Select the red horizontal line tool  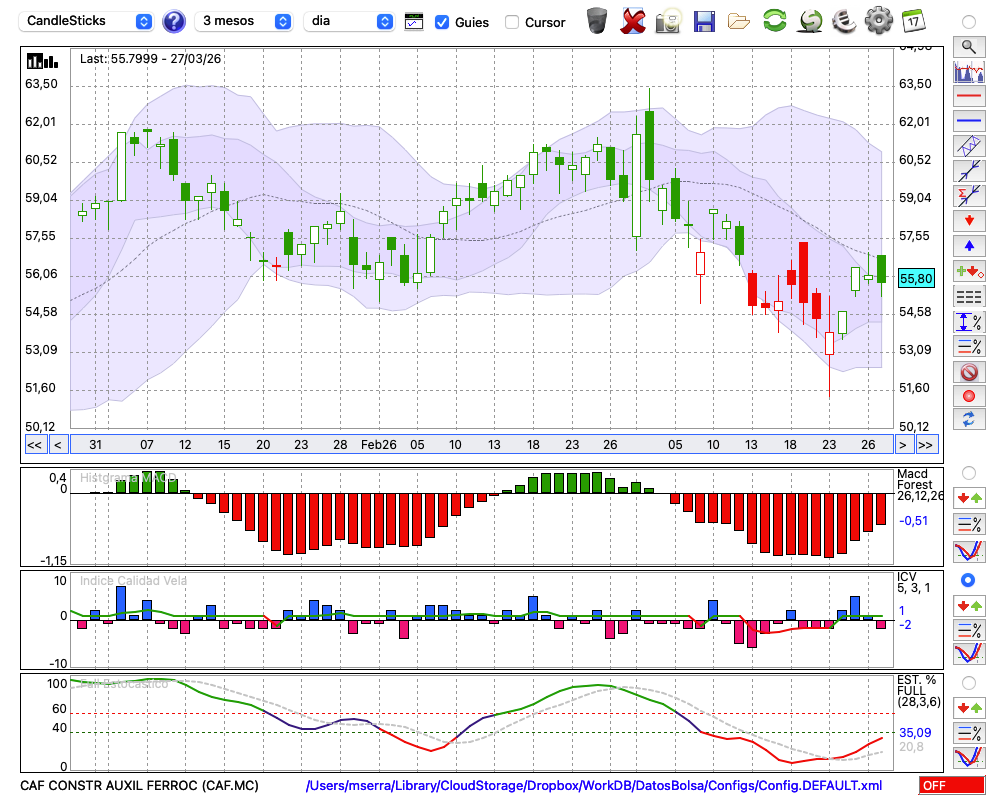(968, 96)
